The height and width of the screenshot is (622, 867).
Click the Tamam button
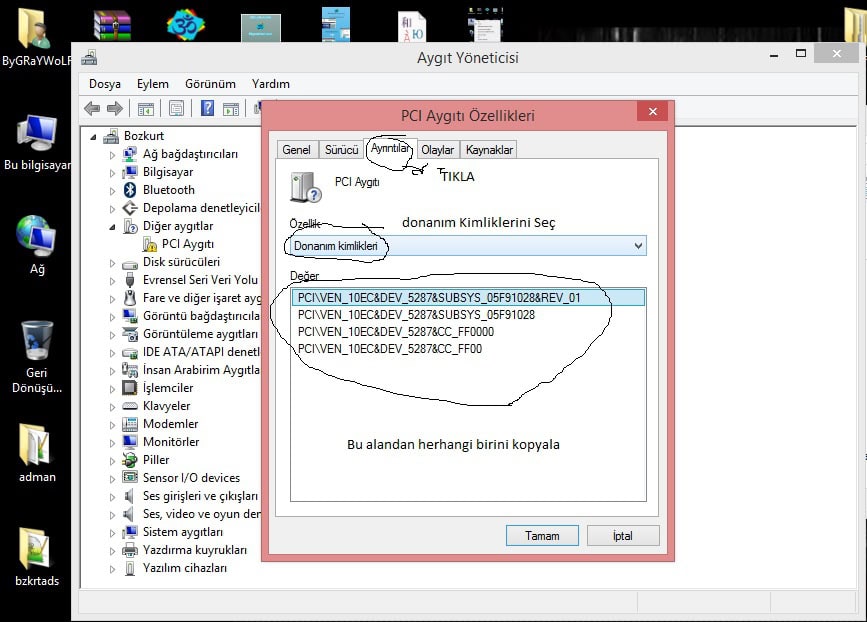pos(542,536)
